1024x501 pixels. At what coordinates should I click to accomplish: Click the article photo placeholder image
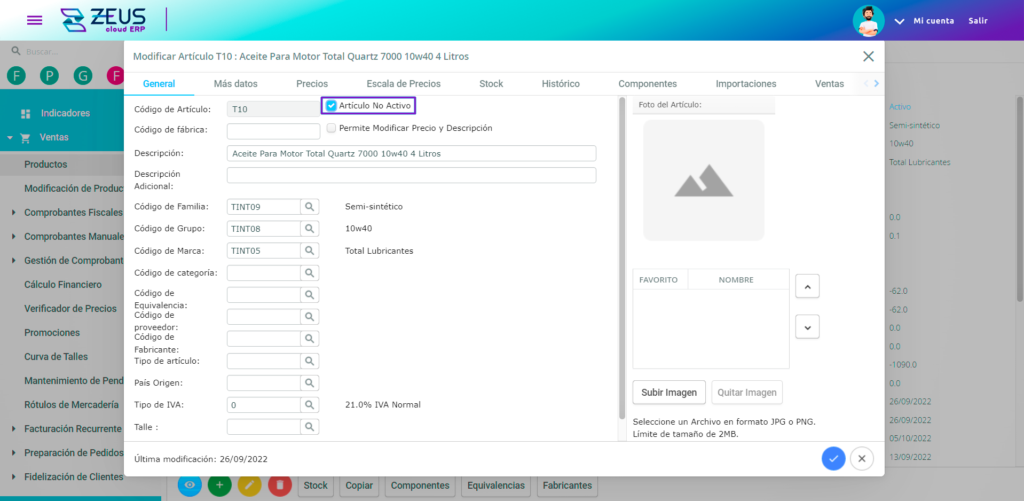(703, 180)
